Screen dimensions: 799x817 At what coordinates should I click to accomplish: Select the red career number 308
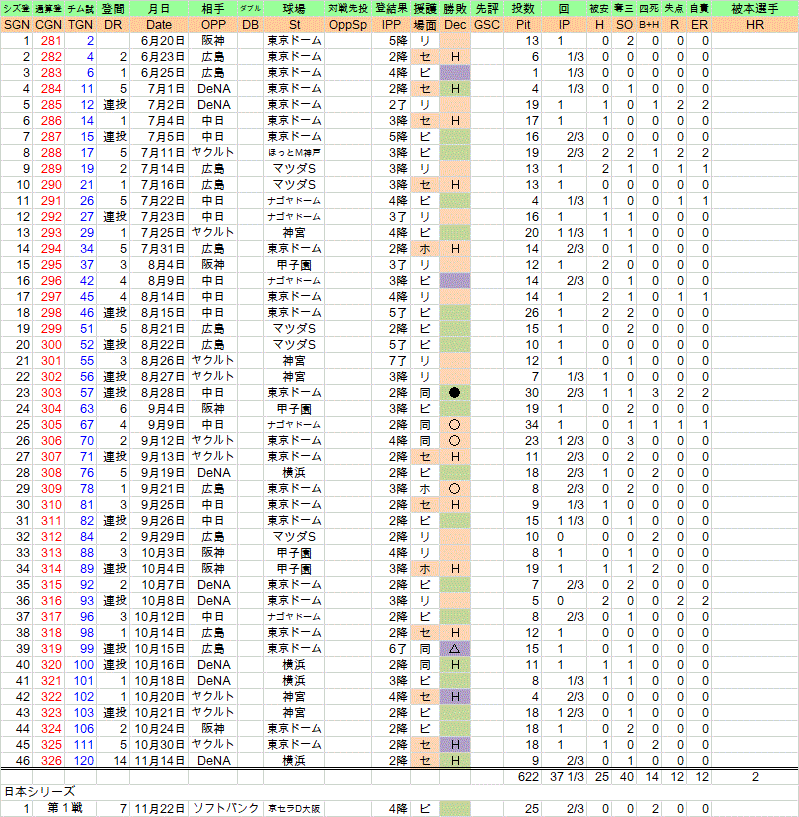tap(51, 473)
